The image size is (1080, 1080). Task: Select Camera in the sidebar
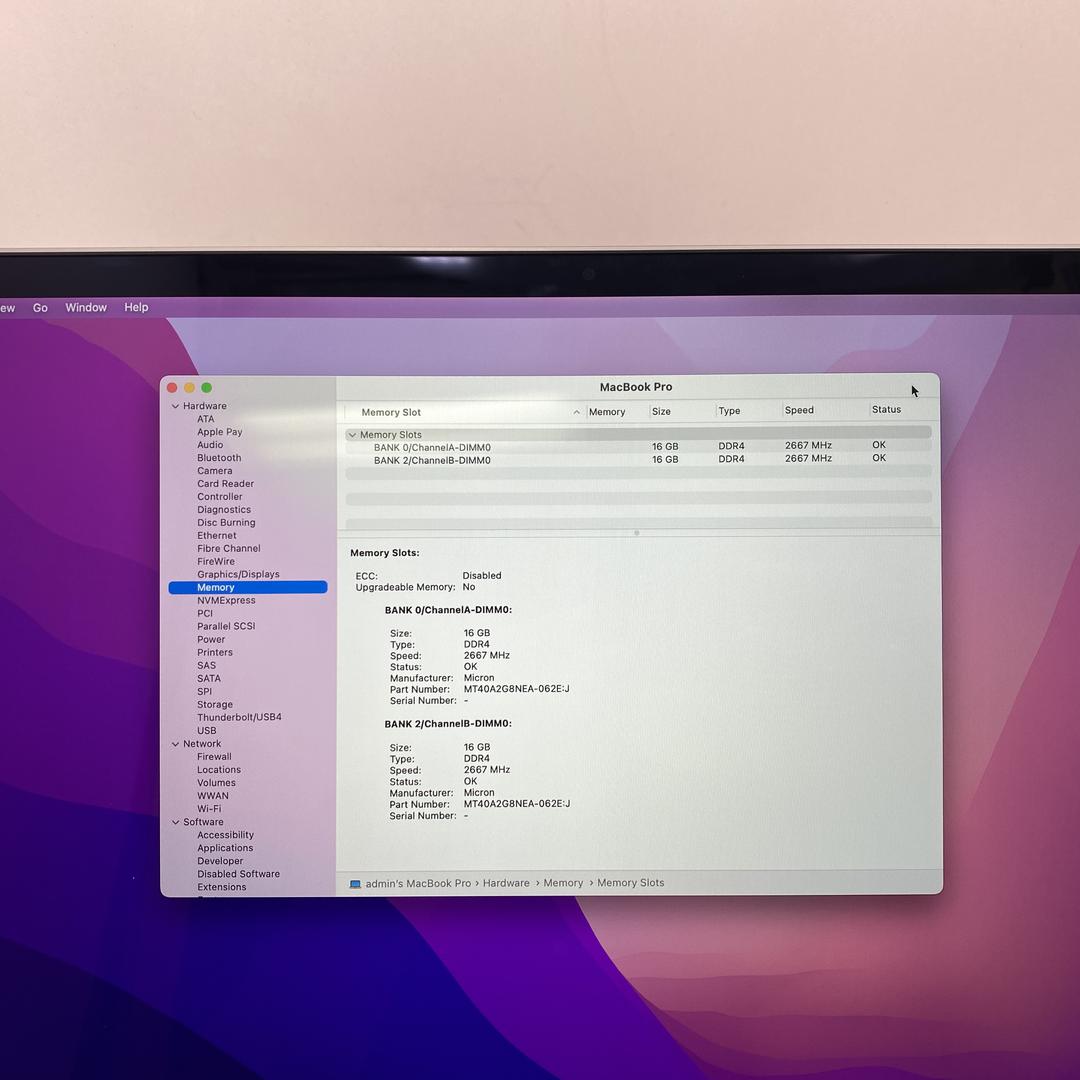pyautogui.click(x=214, y=470)
